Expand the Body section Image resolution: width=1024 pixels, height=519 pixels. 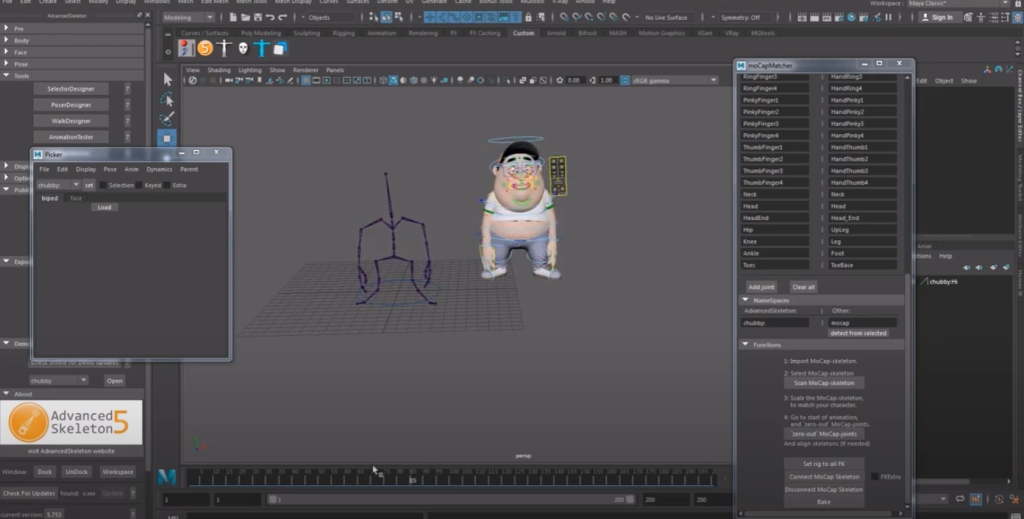click(x=6, y=40)
